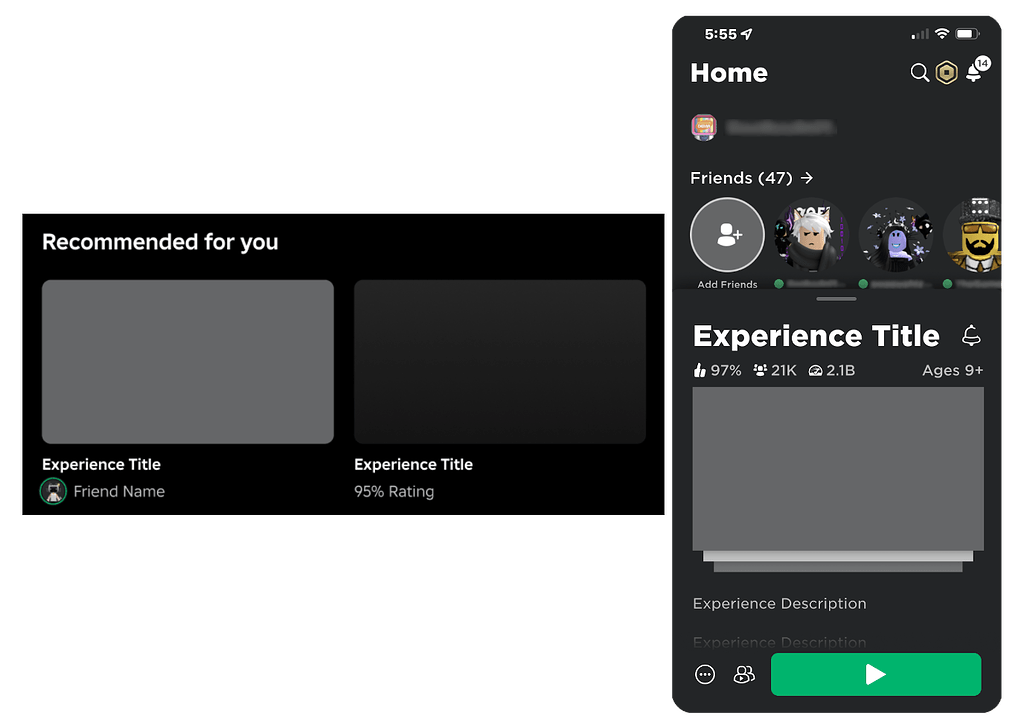Open the Robux hexagon icon
1024x724 pixels.
point(946,72)
